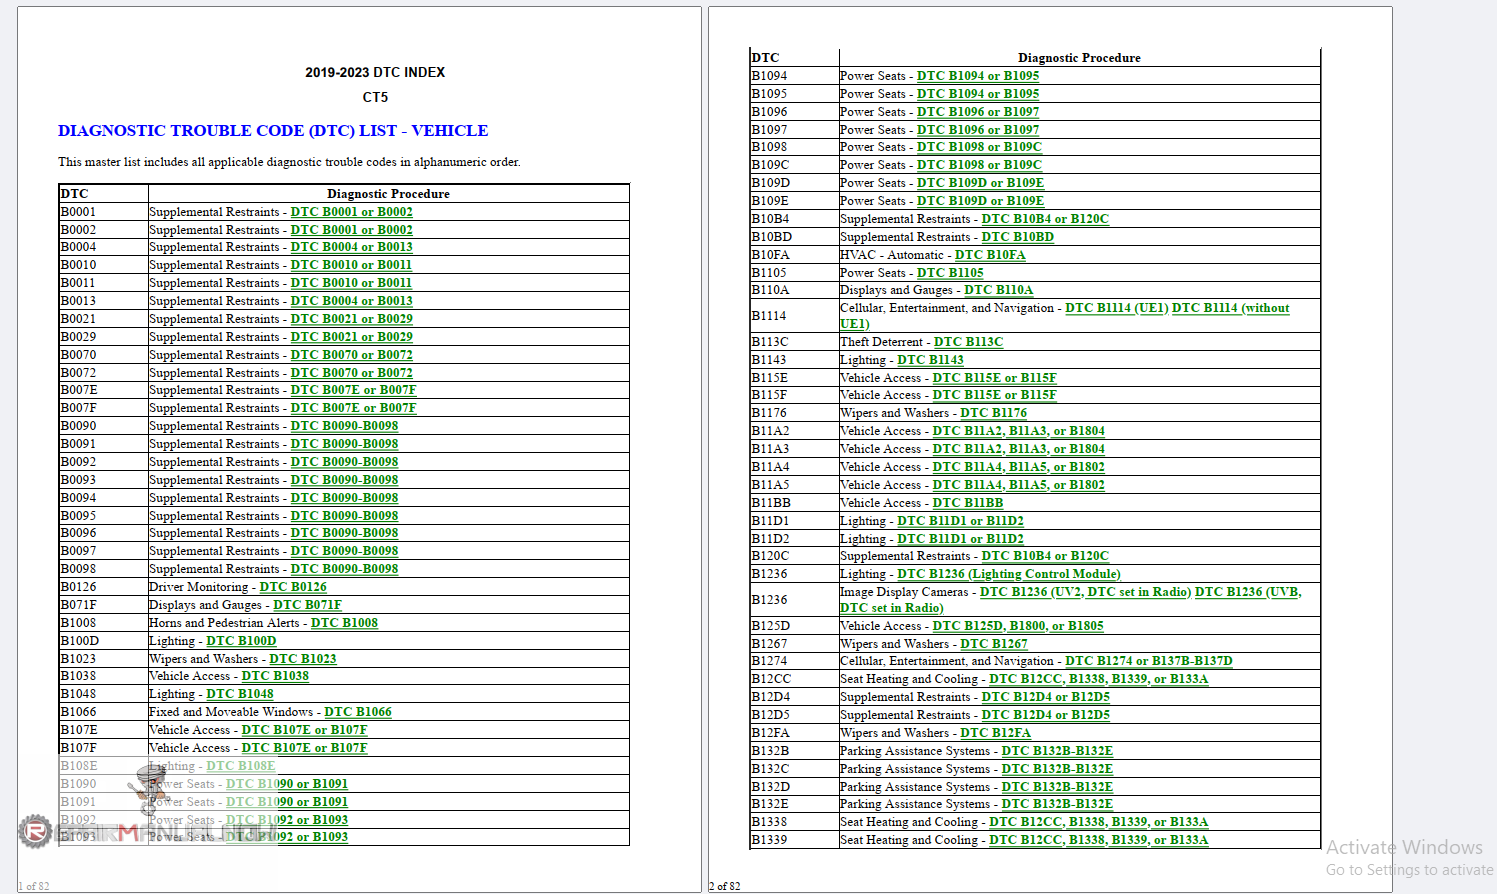This screenshot has width=1497, height=894.
Task: Click the DTC B0090-B0098 link in row B0098
Action: pyautogui.click(x=345, y=569)
